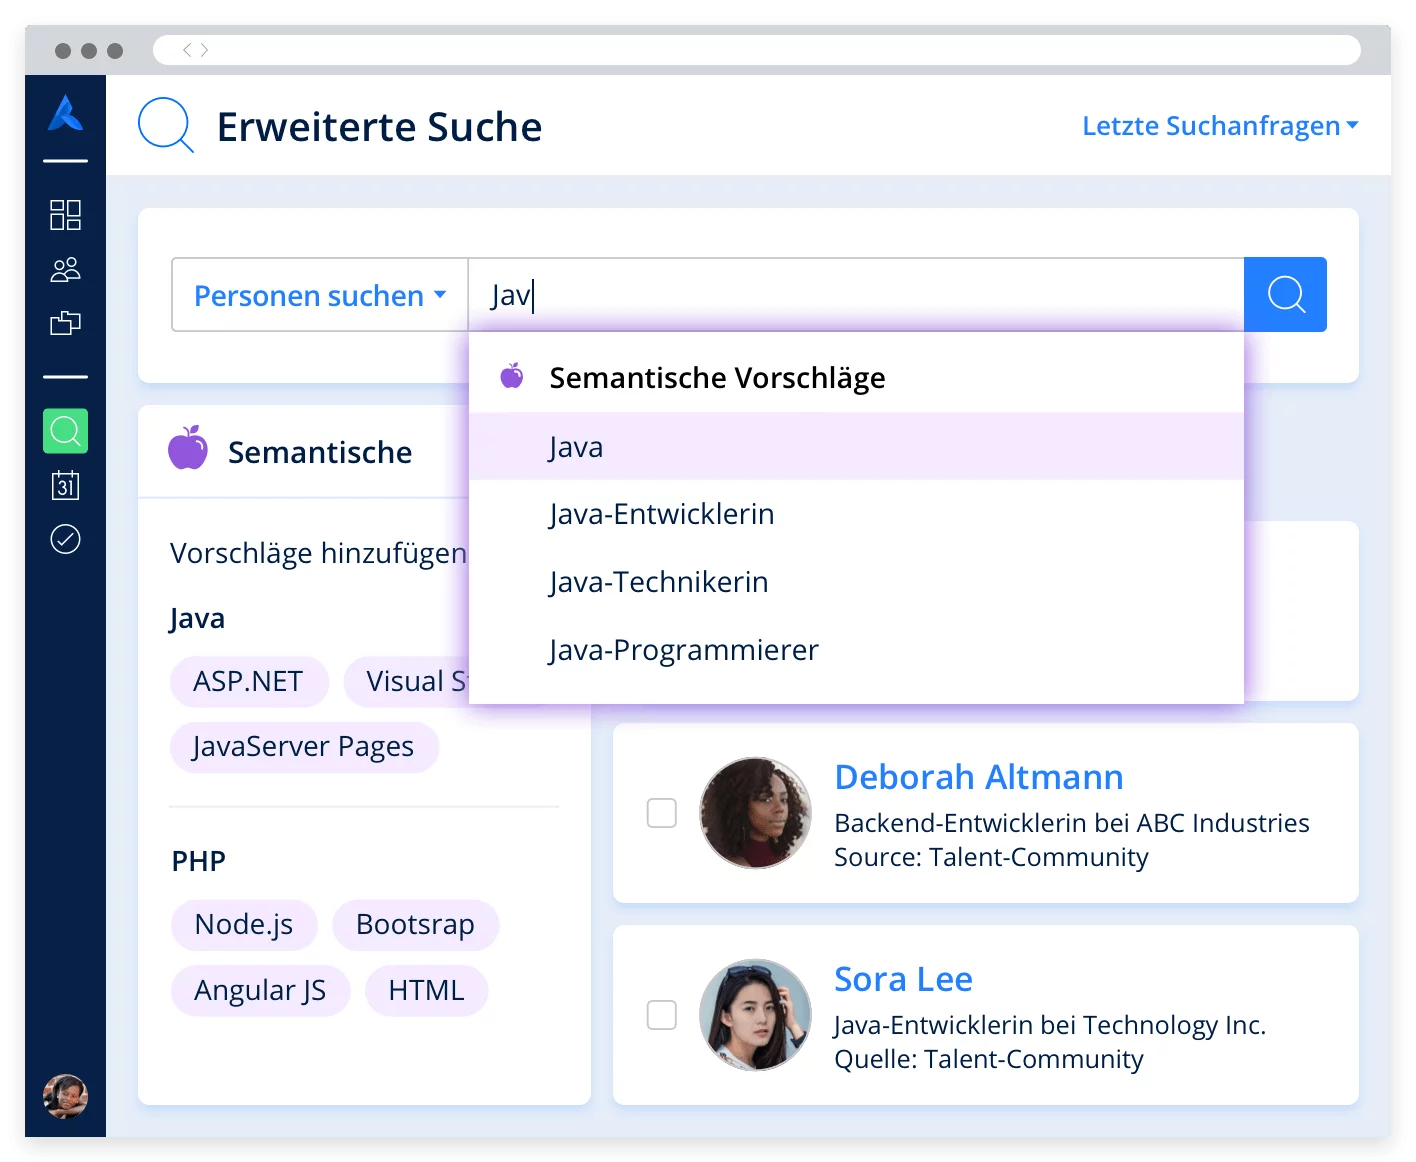Pick the Java-Programmierer suggestion
This screenshot has width=1416, height=1162.
tap(684, 650)
